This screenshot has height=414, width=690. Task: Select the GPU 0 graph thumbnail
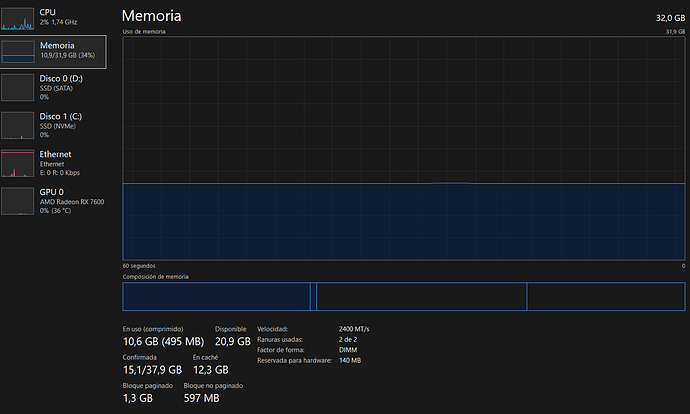[18, 198]
